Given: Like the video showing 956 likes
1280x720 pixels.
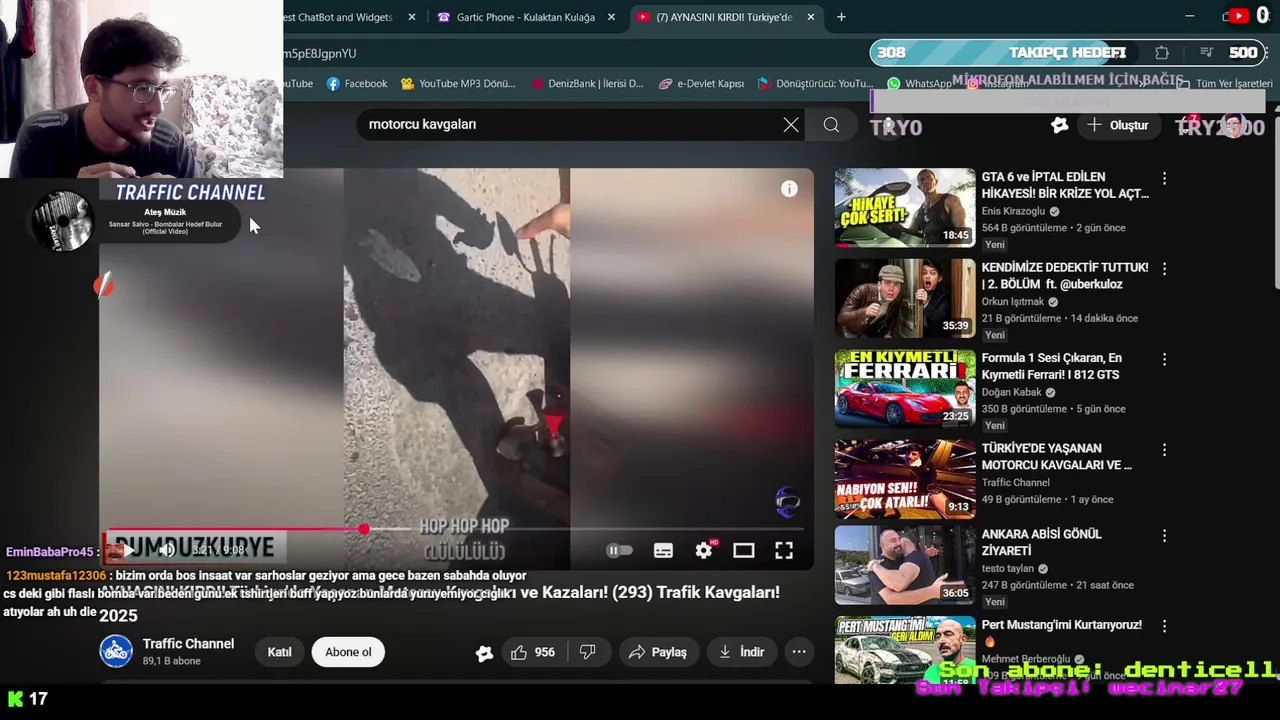Looking at the screenshot, I should click(533, 652).
